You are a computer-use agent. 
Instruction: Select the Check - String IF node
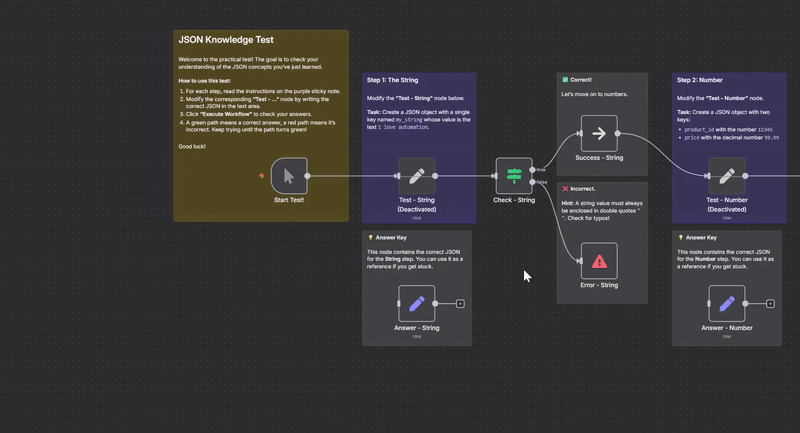click(514, 176)
